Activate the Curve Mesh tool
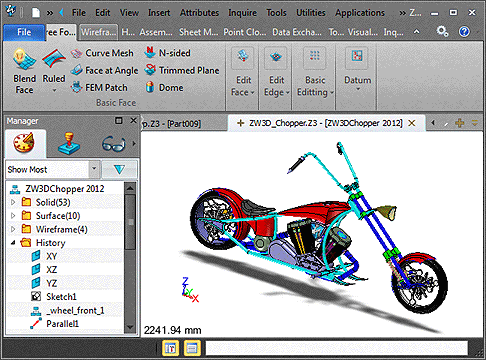The height and width of the screenshot is (360, 486). pos(102,53)
